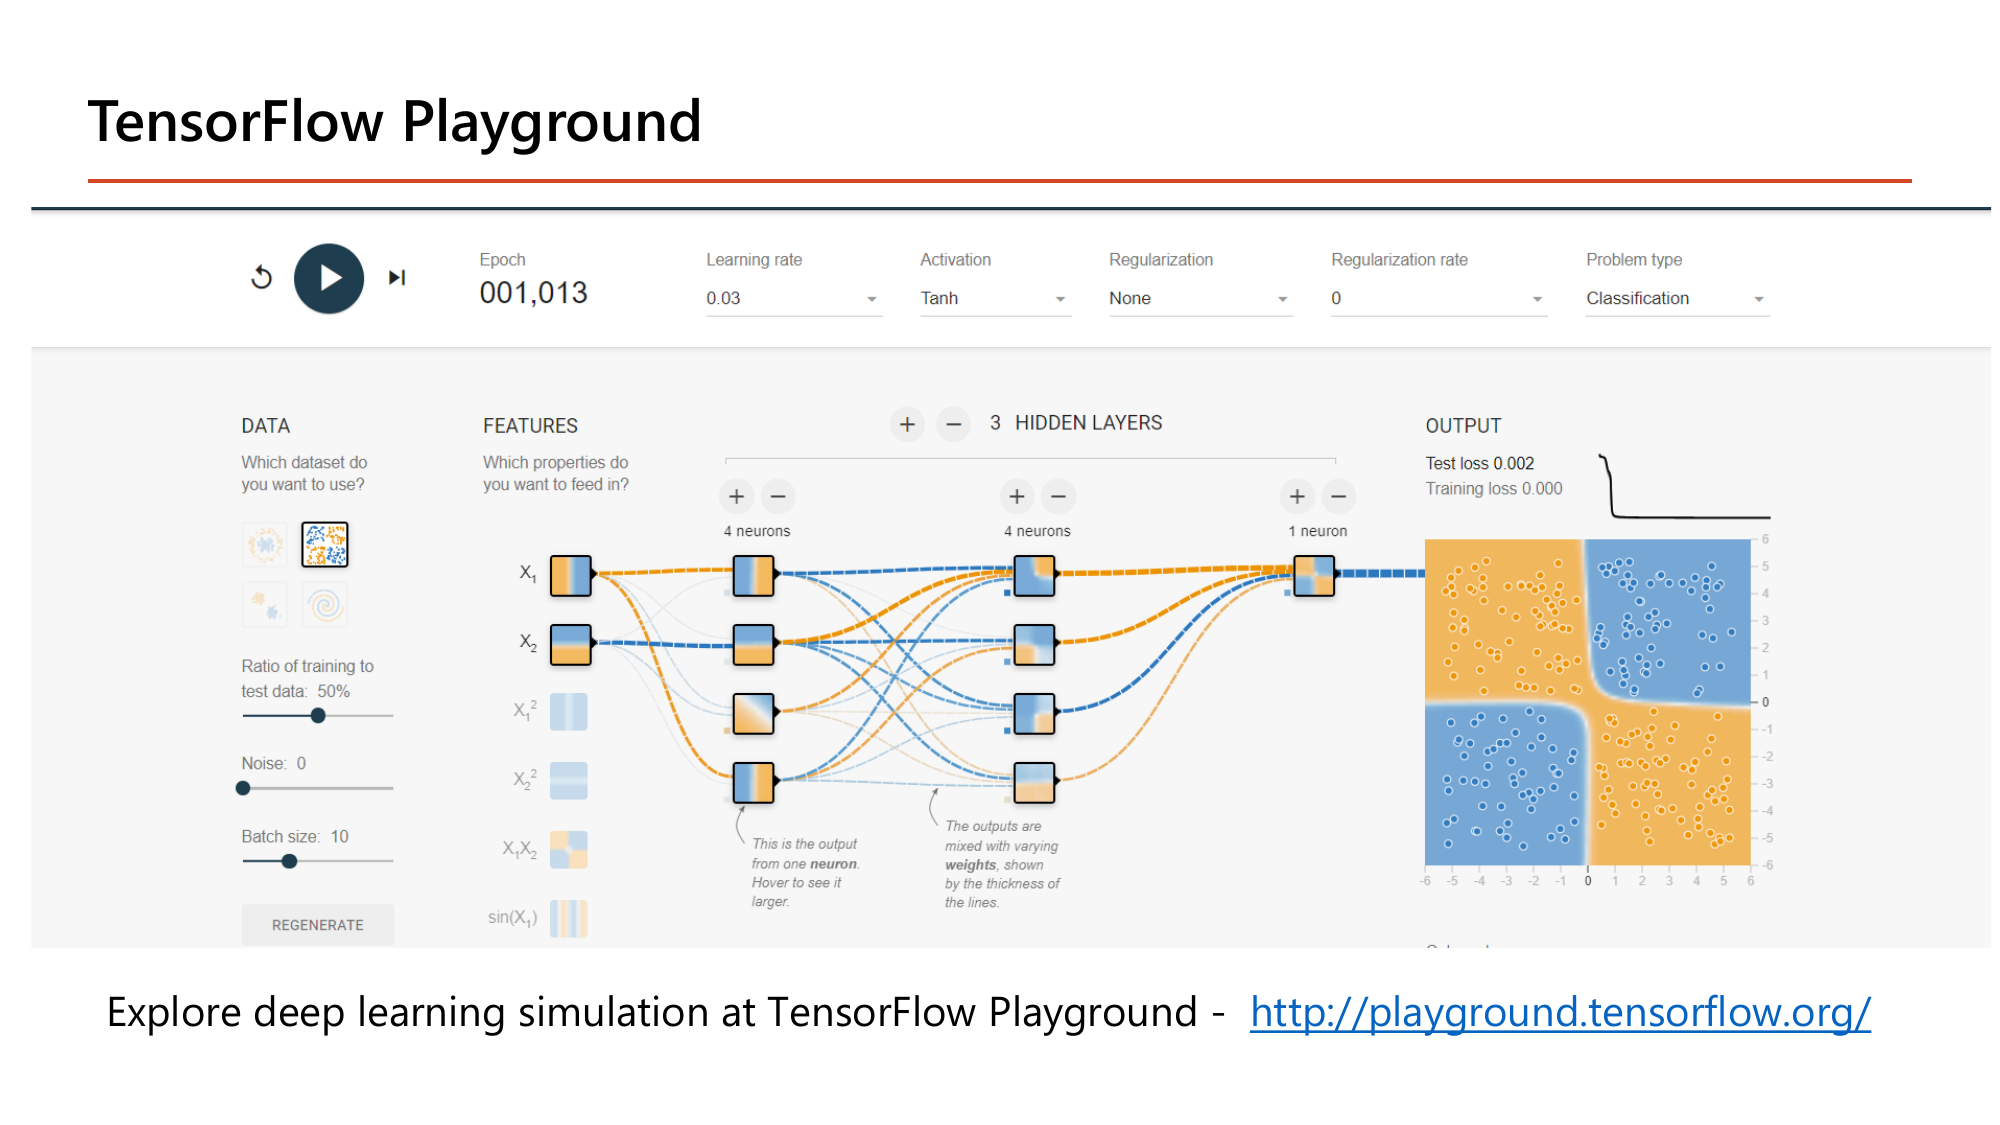The image size is (2000, 1125).
Task: Step forward one epoch
Action: click(397, 278)
